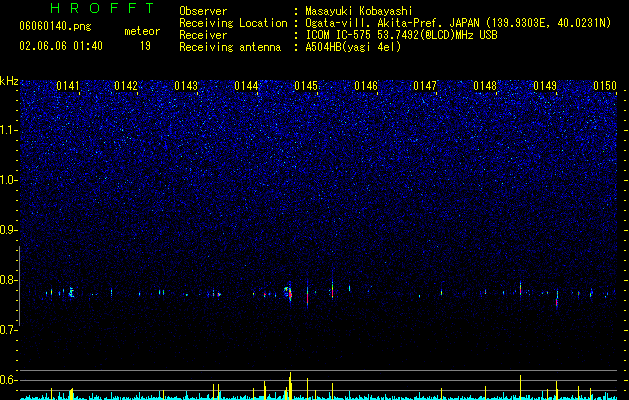Click the 0.6 kHz axis label

tap(9, 380)
